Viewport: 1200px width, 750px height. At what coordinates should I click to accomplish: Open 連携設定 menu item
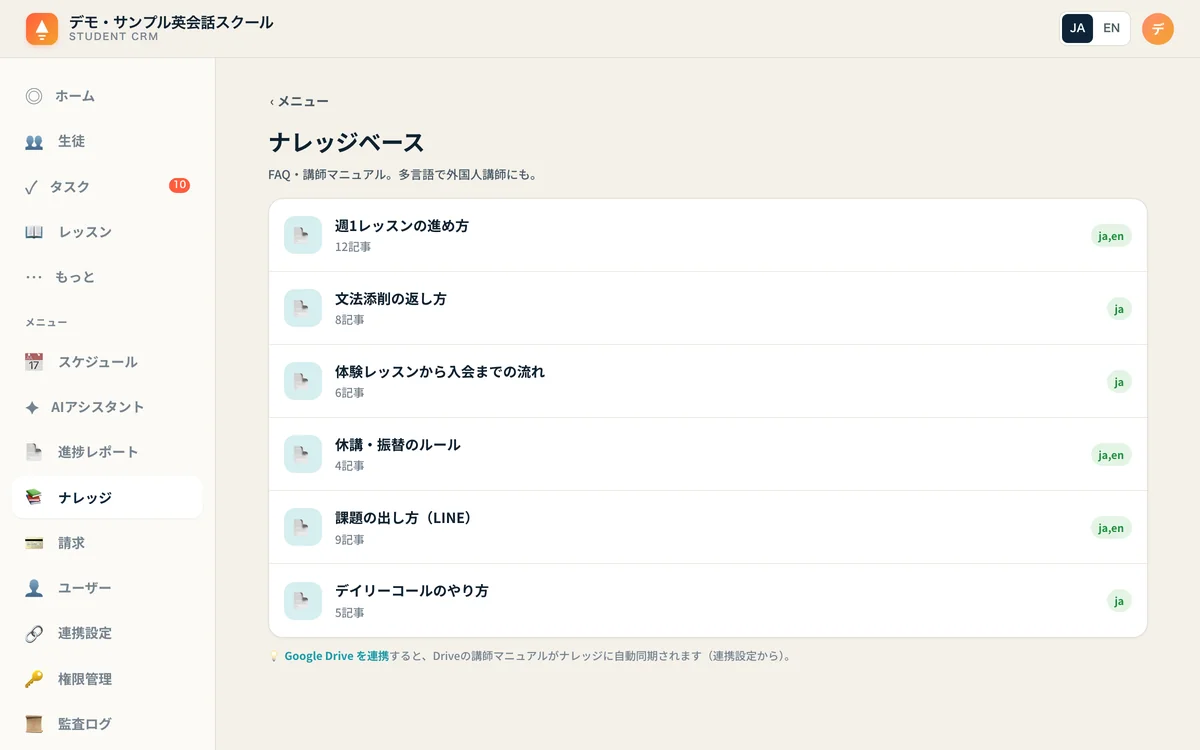click(x=107, y=633)
